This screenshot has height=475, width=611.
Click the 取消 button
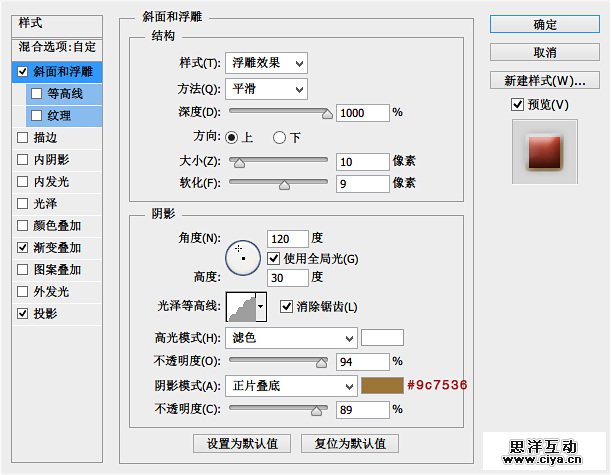pyautogui.click(x=544, y=52)
